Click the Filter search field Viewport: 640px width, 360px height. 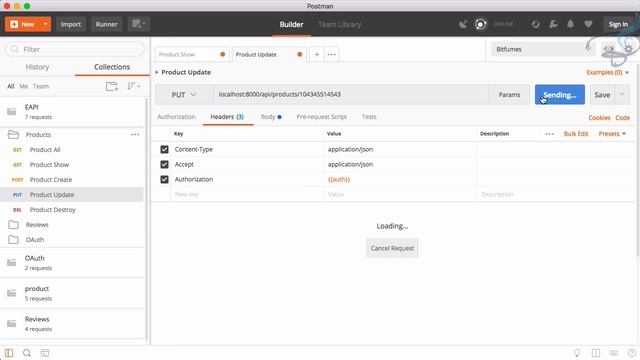click(75, 49)
